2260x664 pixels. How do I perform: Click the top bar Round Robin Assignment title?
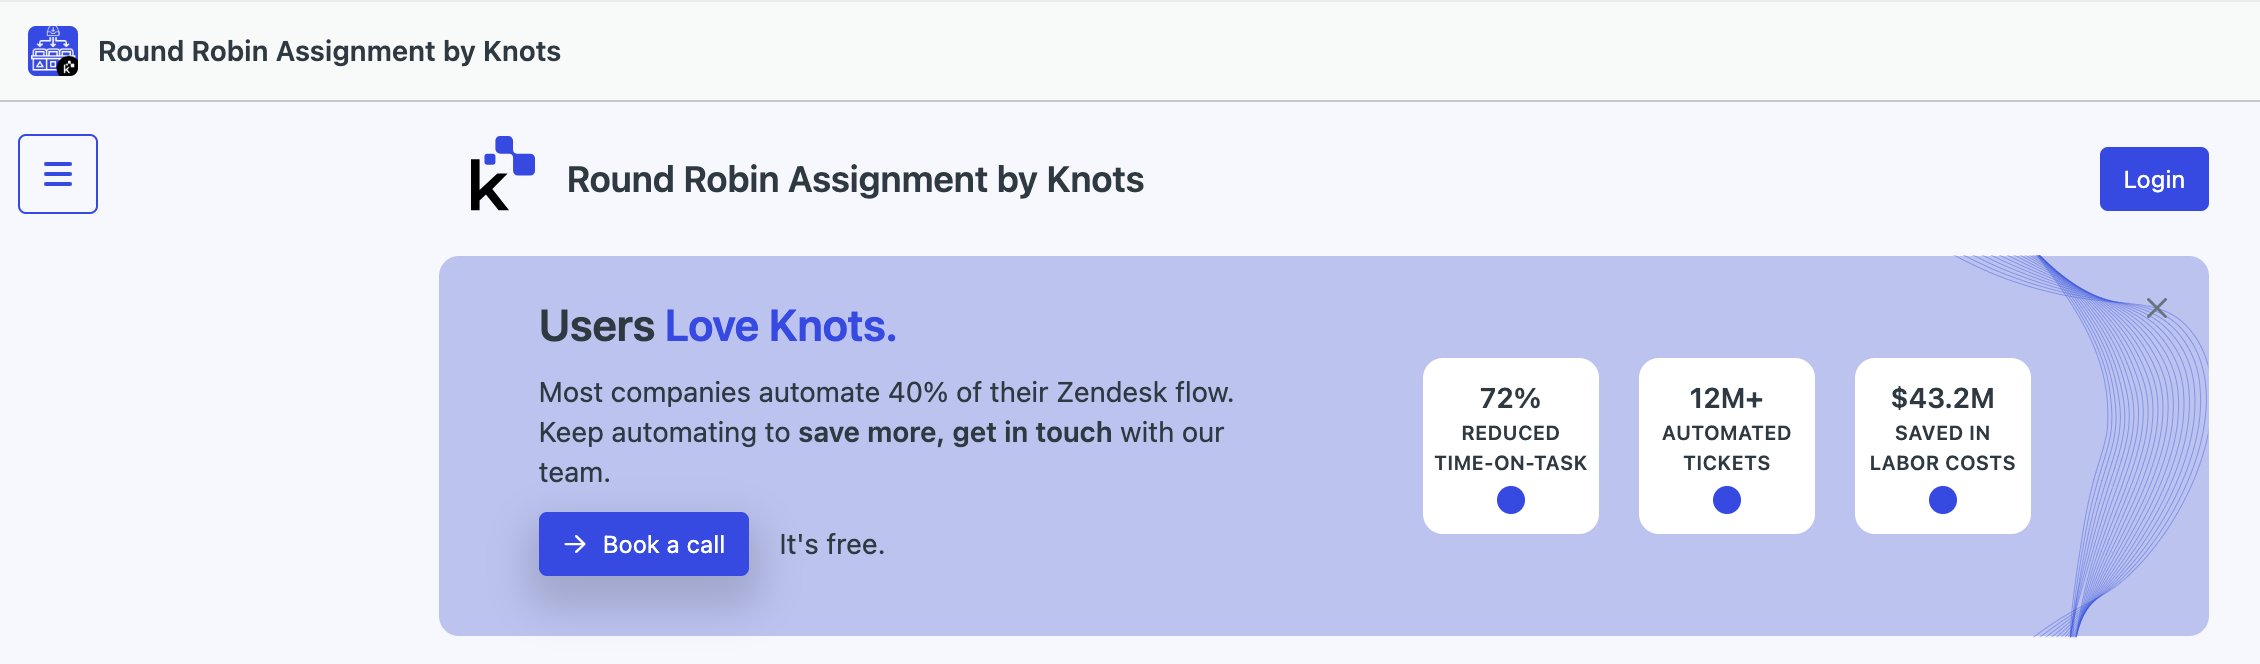pos(329,51)
